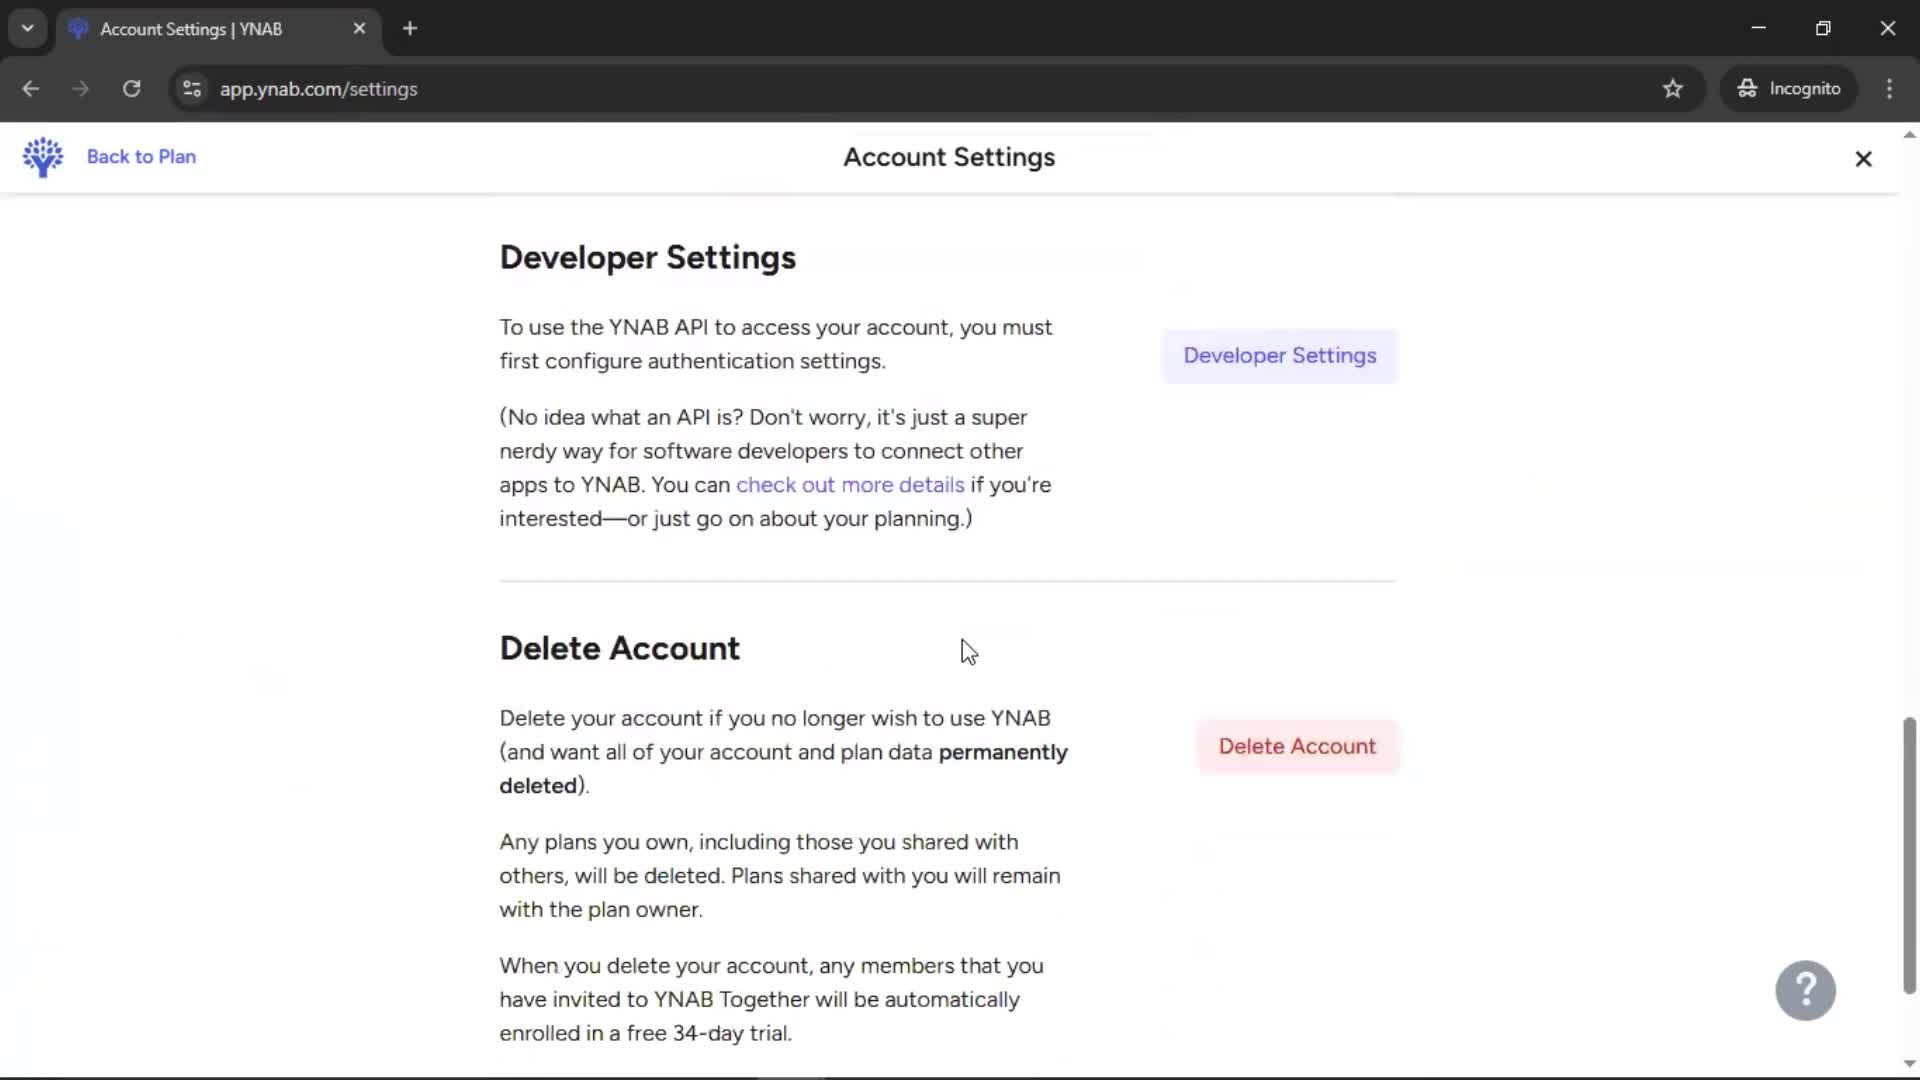Open the Developer Settings button
The width and height of the screenshot is (1920, 1080).
coord(1279,356)
